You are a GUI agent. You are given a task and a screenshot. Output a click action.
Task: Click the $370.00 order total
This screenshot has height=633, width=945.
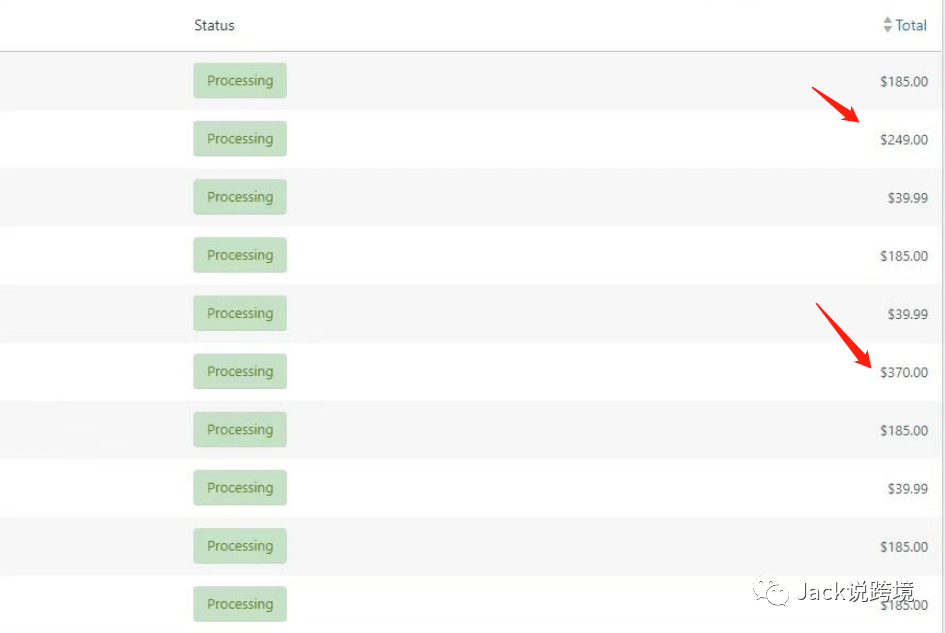tap(903, 373)
